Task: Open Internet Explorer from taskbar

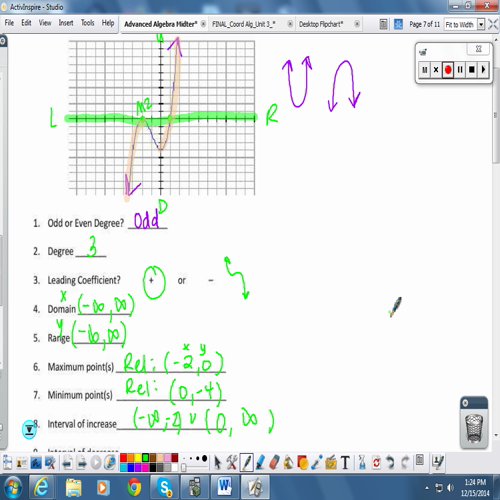Action: point(42,487)
